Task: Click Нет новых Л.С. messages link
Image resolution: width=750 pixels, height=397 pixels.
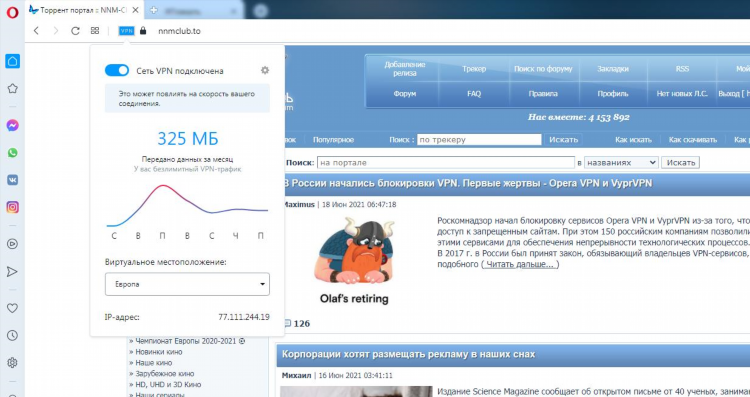Action: pyautogui.click(x=682, y=94)
